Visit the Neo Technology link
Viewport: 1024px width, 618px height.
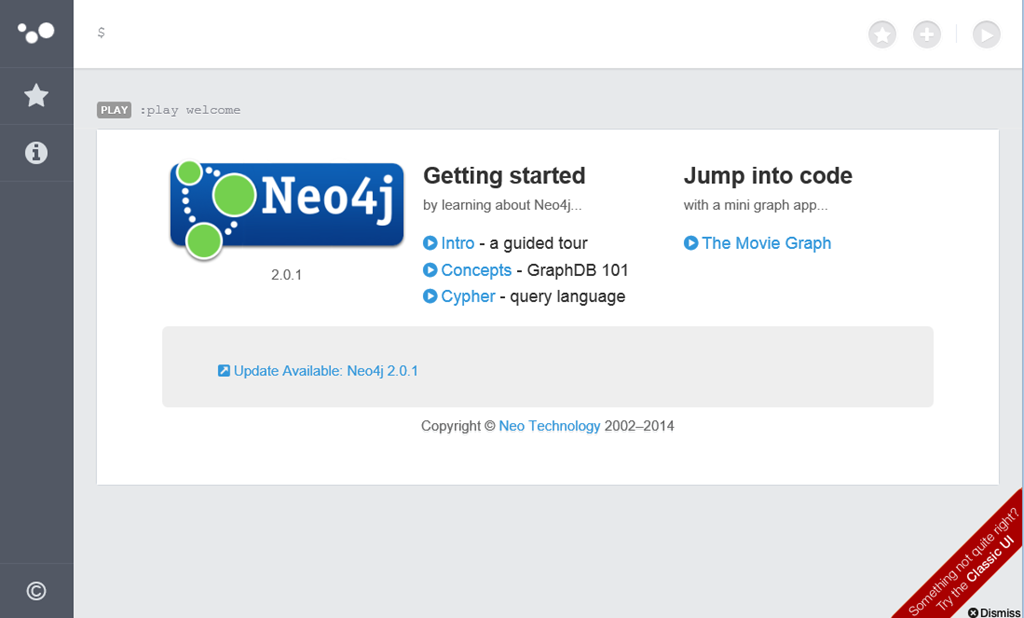pyautogui.click(x=549, y=426)
